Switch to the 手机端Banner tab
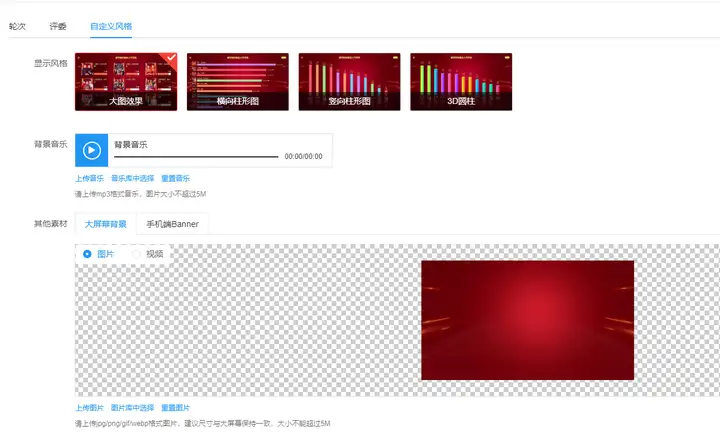Screen dimensions: 720x432 coord(173,224)
